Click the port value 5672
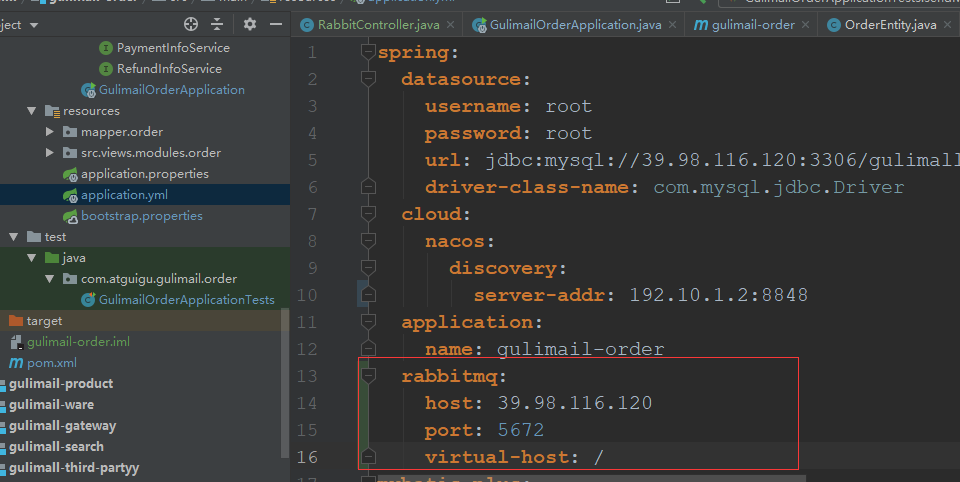This screenshot has height=482, width=960. (520, 430)
